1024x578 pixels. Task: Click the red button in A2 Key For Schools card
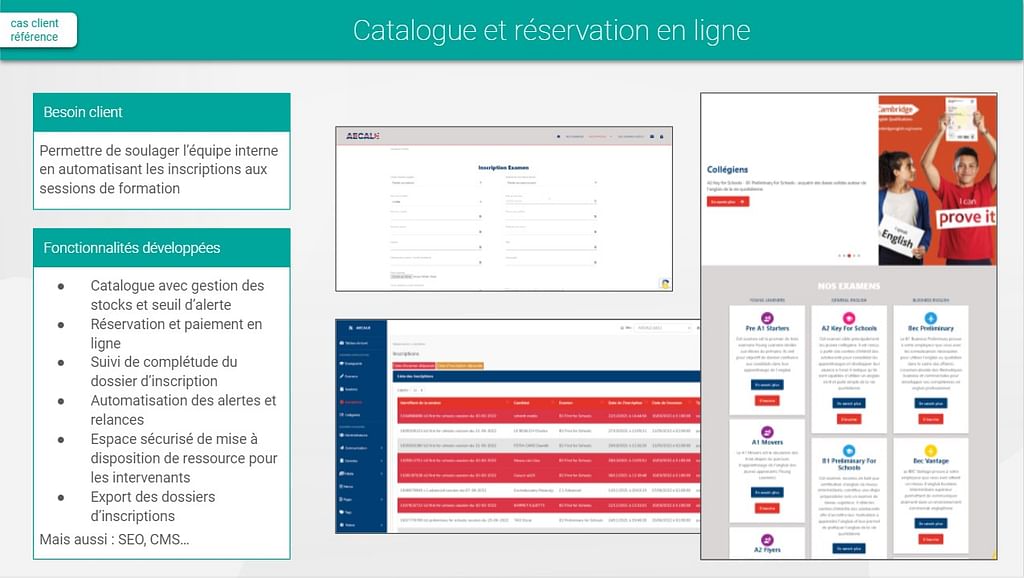pos(848,419)
